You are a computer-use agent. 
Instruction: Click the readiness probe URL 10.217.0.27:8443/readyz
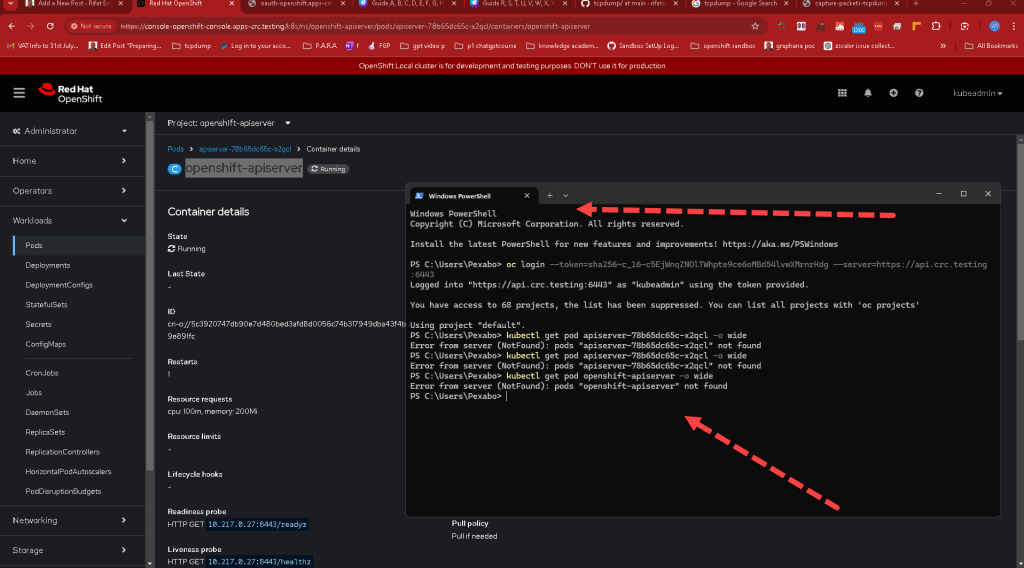pyautogui.click(x=257, y=524)
